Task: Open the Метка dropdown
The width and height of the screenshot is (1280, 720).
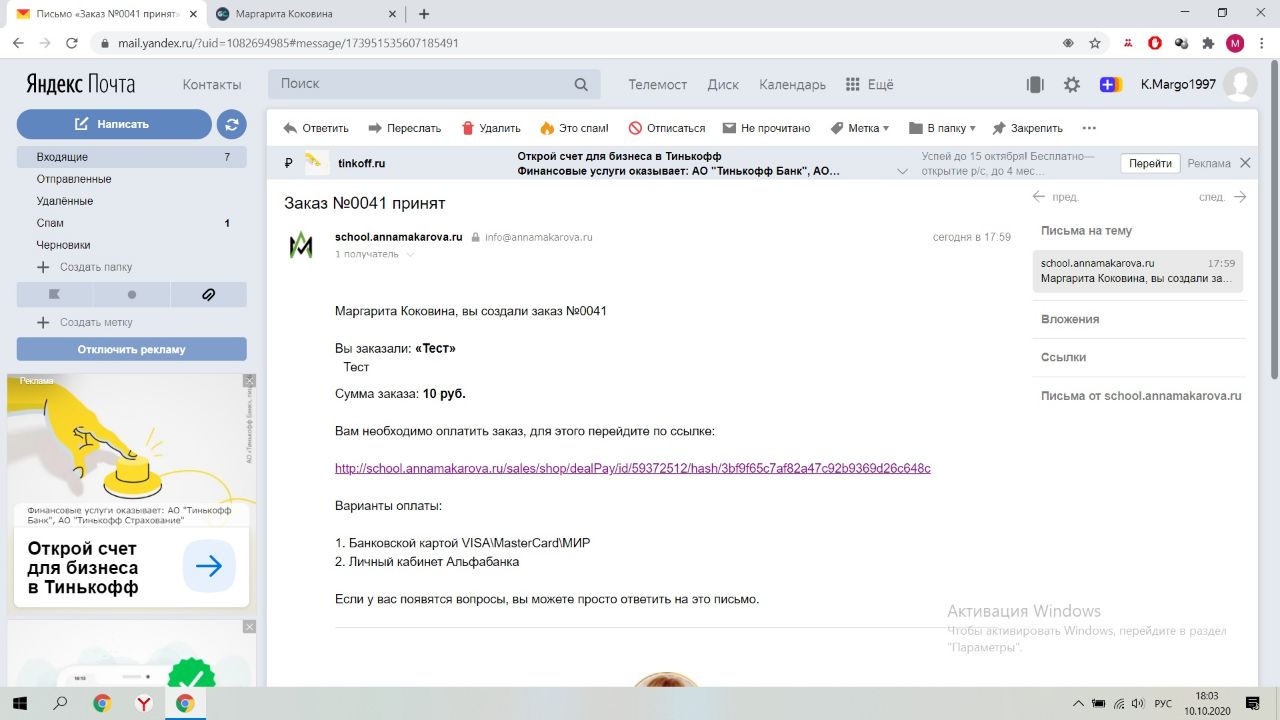Action: click(x=859, y=128)
